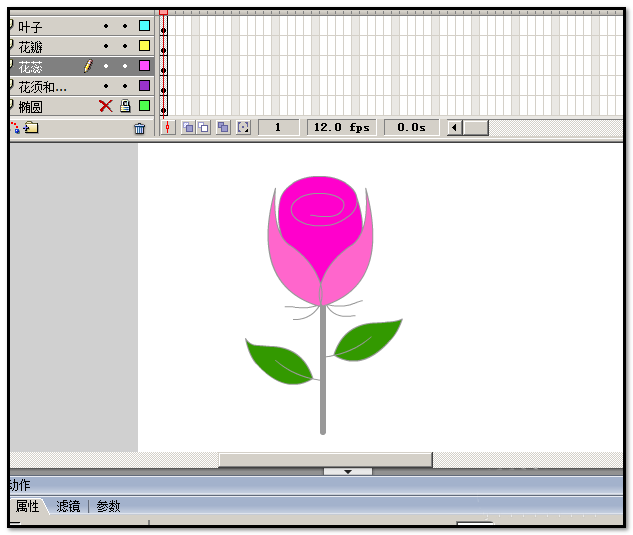
Task: Add a motion guide layer
Action: pyautogui.click(x=15, y=128)
